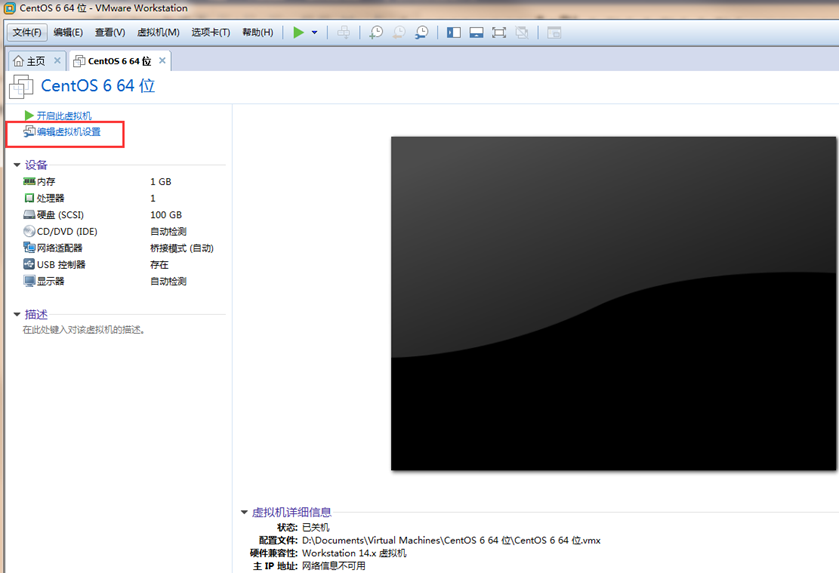
Task: Click the configuration file path text
Action: [x=451, y=540]
